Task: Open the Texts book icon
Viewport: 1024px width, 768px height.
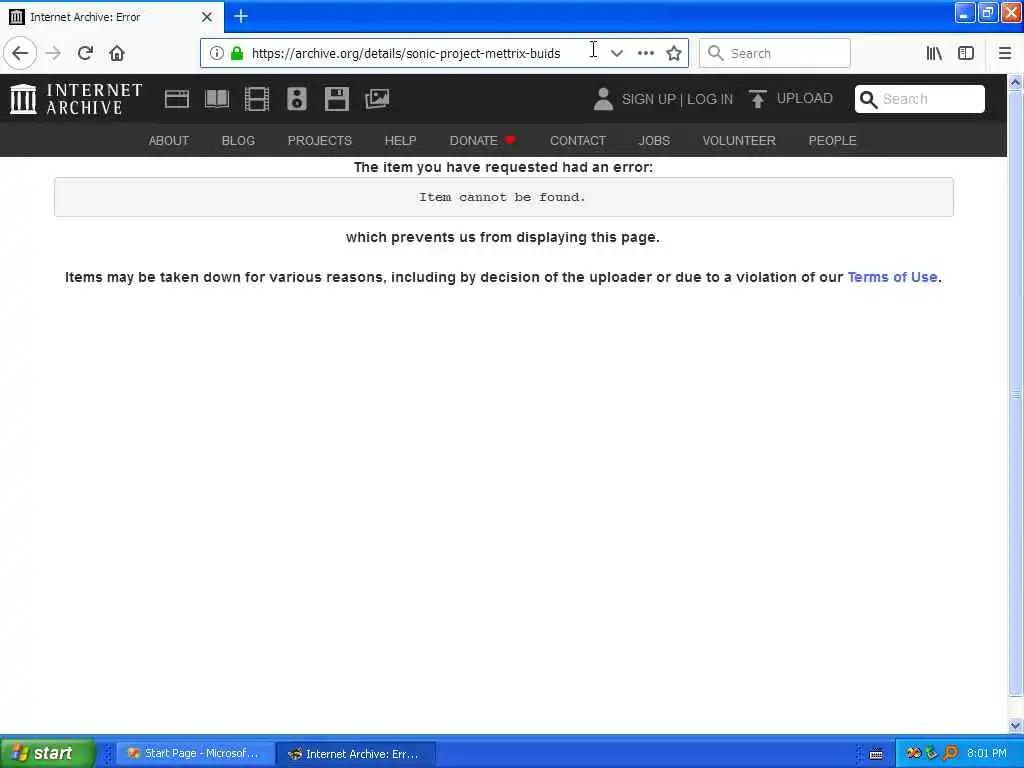Action: coord(217,99)
